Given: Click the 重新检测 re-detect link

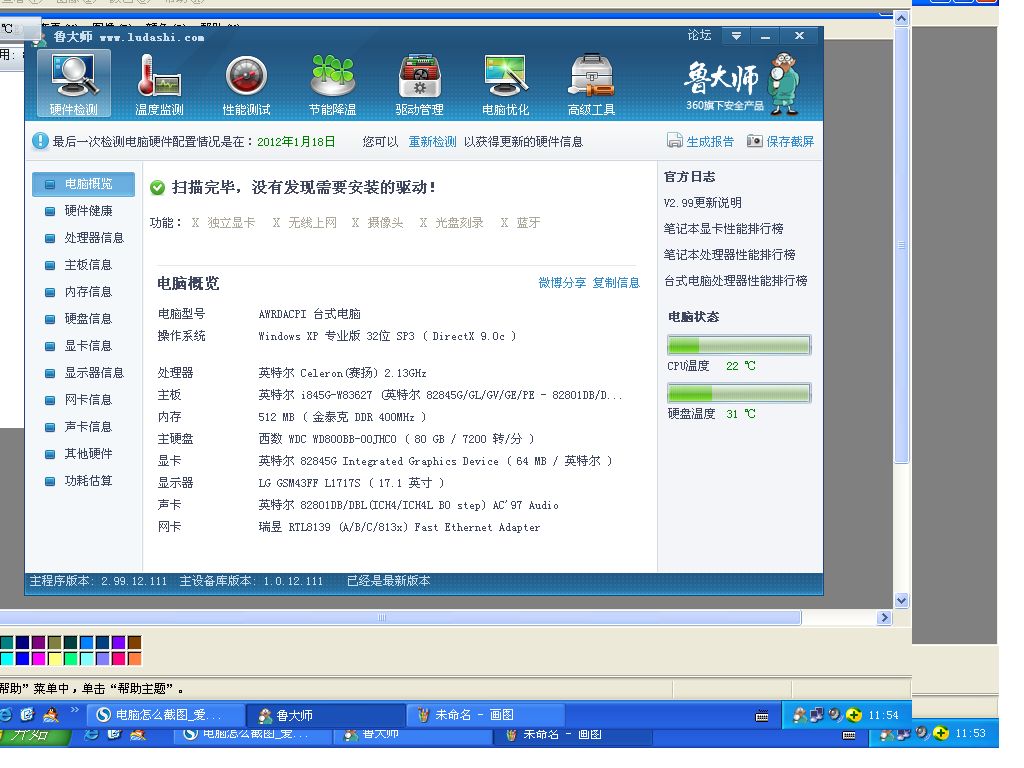Looking at the screenshot, I should (432, 142).
